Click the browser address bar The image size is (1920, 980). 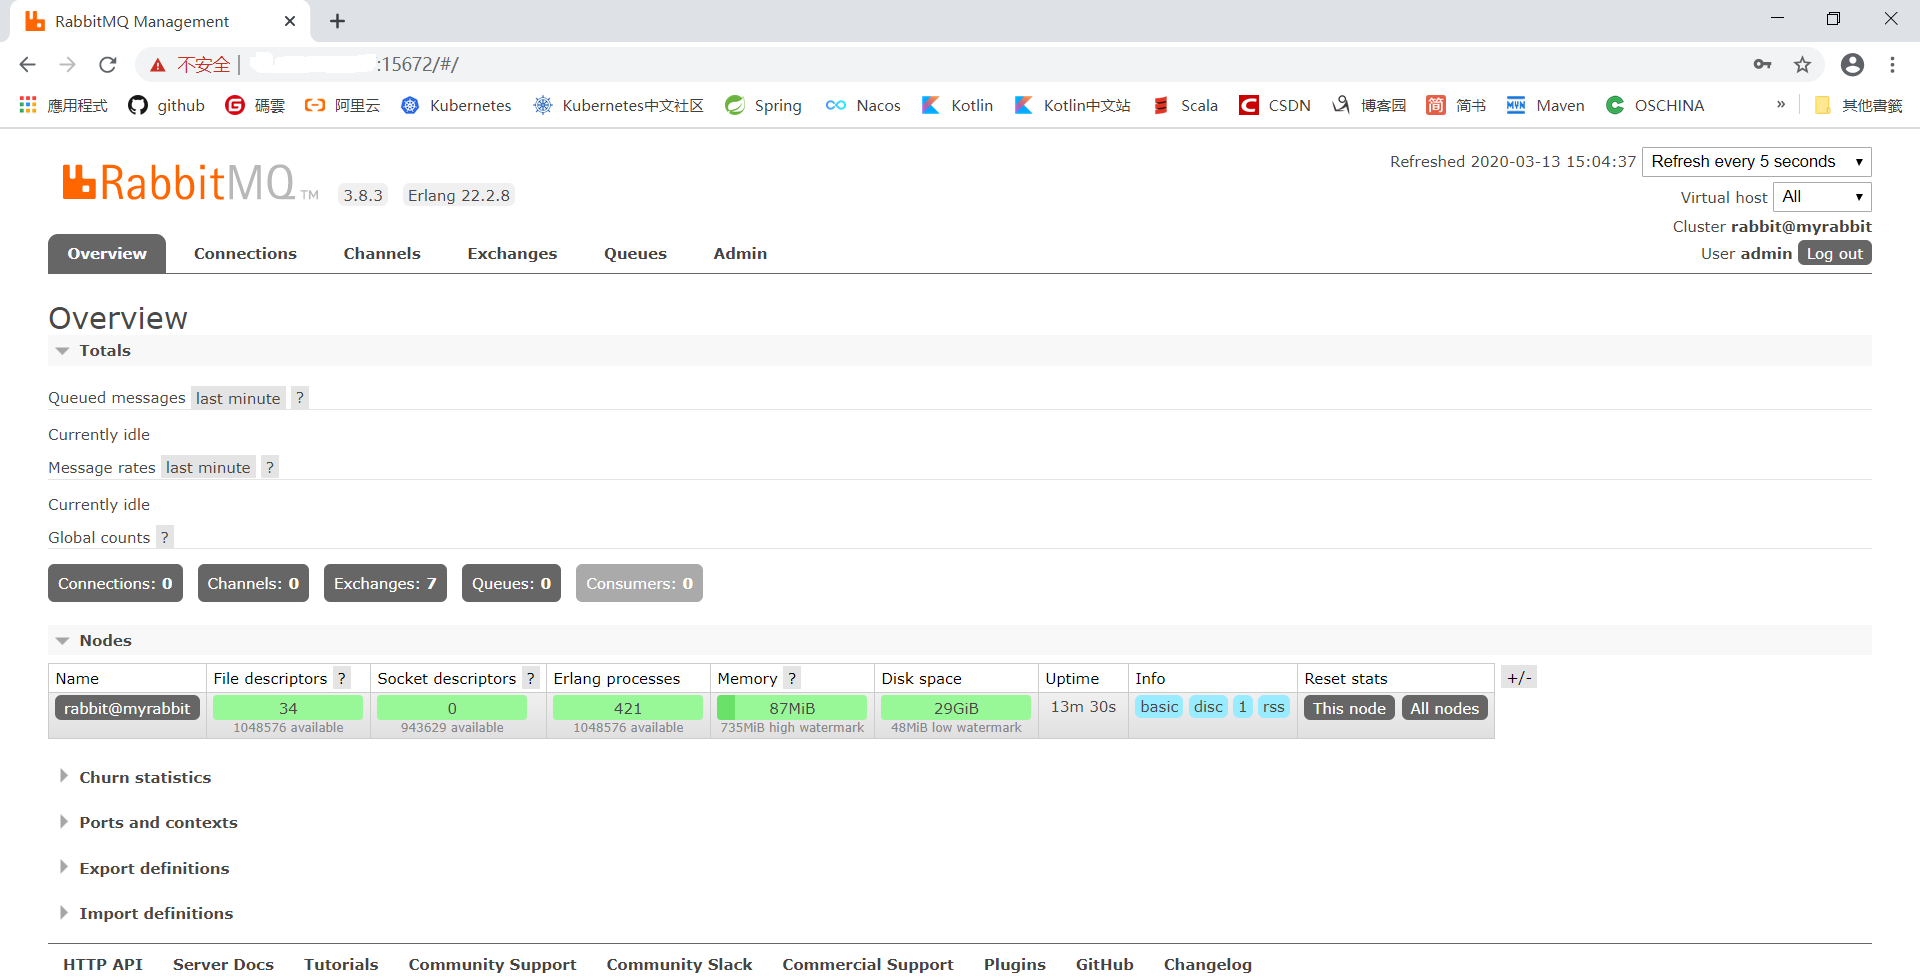[x=980, y=64]
